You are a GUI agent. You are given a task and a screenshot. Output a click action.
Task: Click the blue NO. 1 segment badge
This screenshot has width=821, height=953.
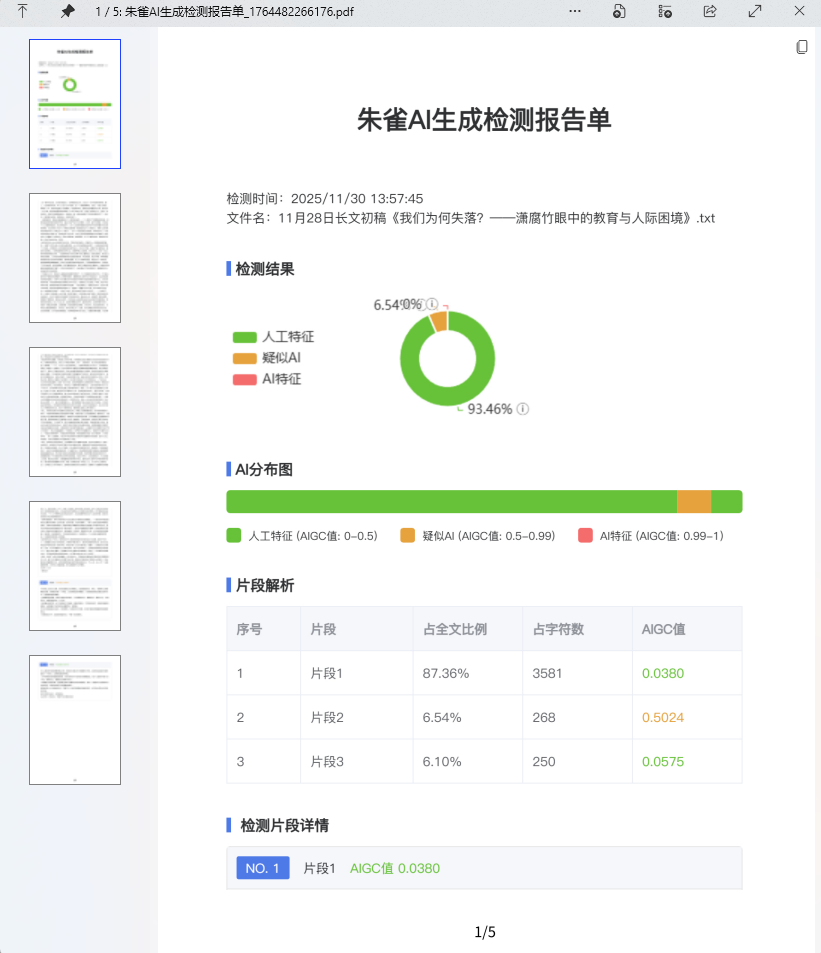[x=263, y=868]
